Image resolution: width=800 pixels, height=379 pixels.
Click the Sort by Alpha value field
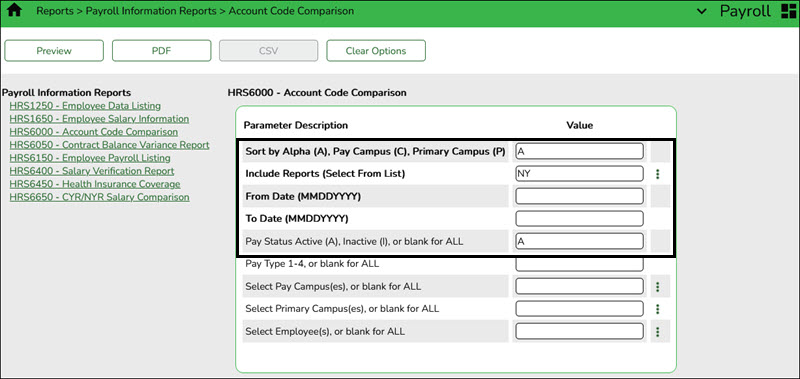[x=580, y=151]
